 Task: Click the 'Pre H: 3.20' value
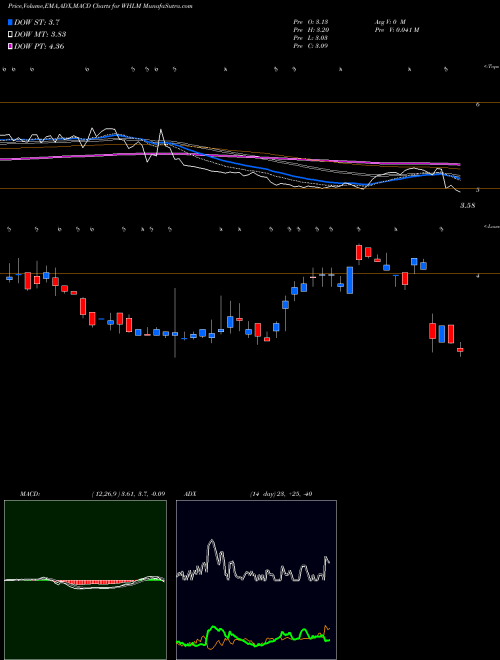311,30
